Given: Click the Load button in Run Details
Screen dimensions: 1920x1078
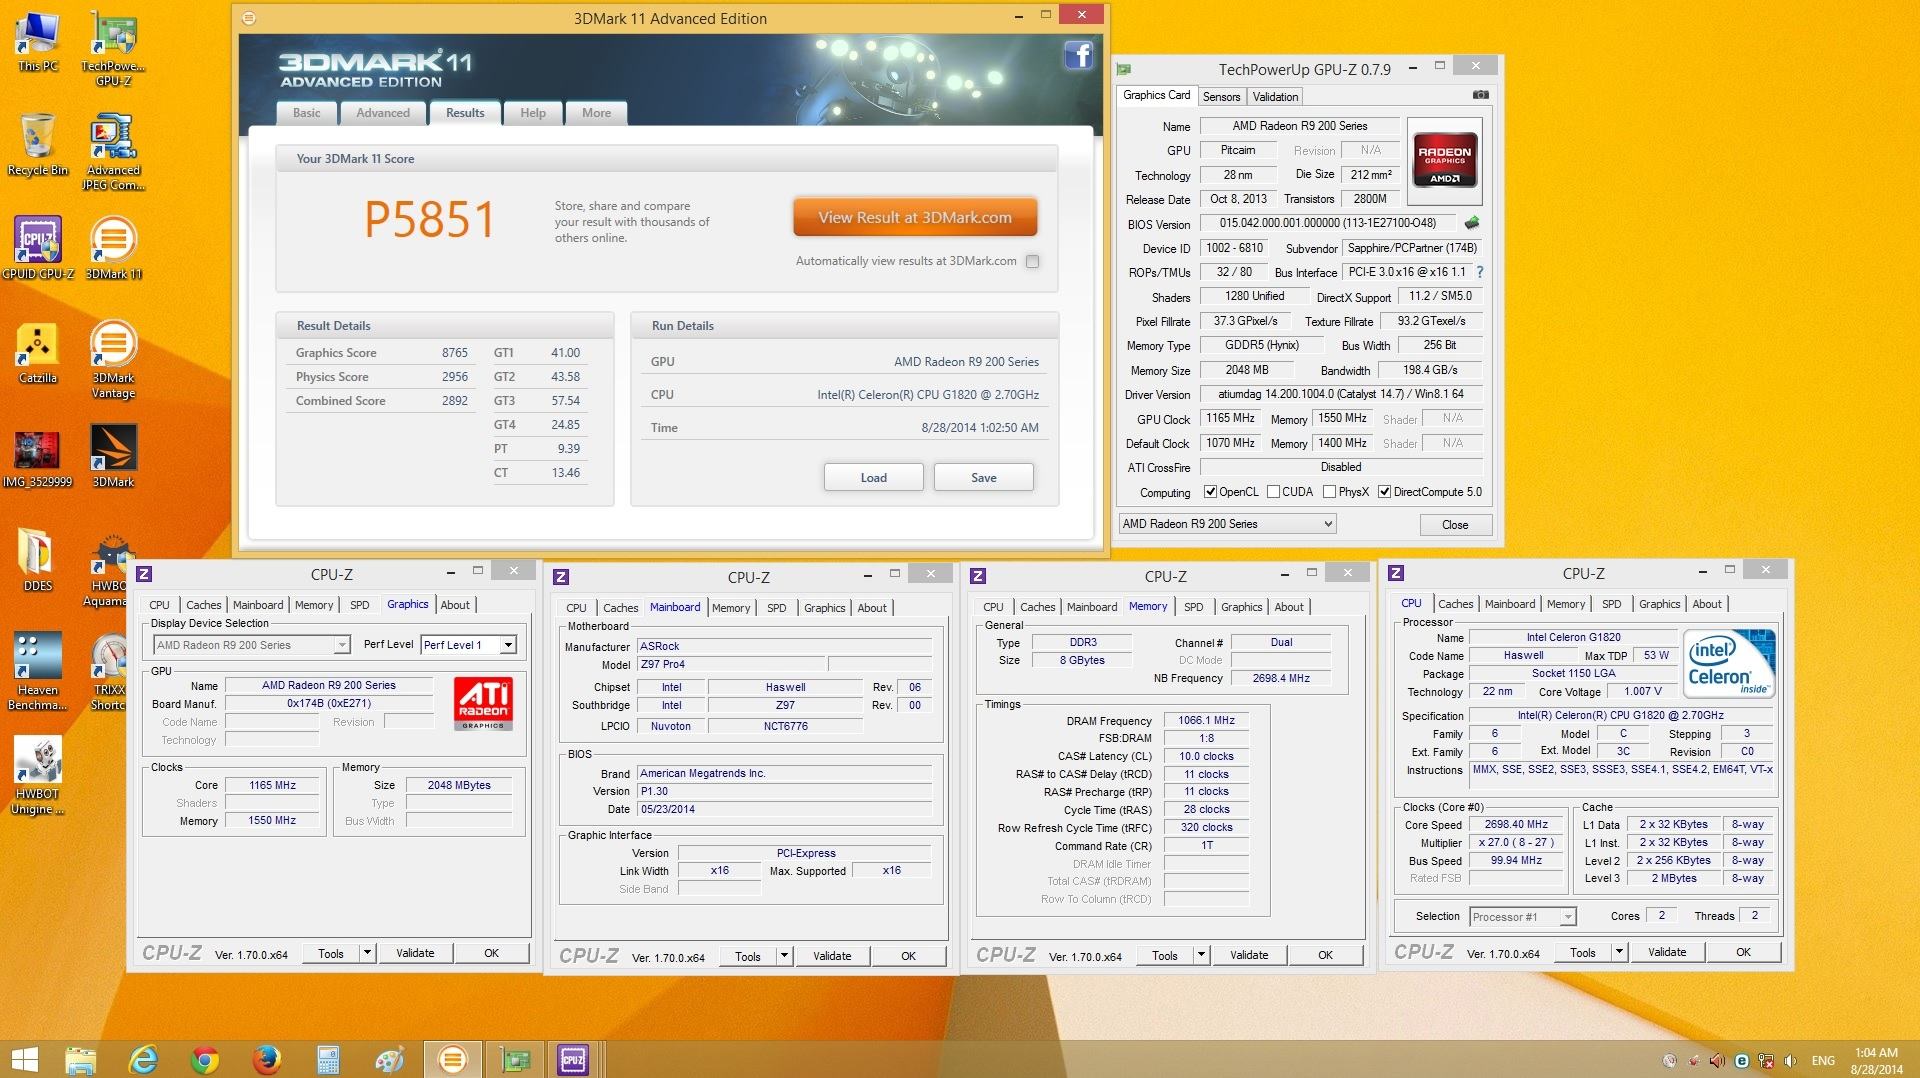Looking at the screenshot, I should (873, 478).
